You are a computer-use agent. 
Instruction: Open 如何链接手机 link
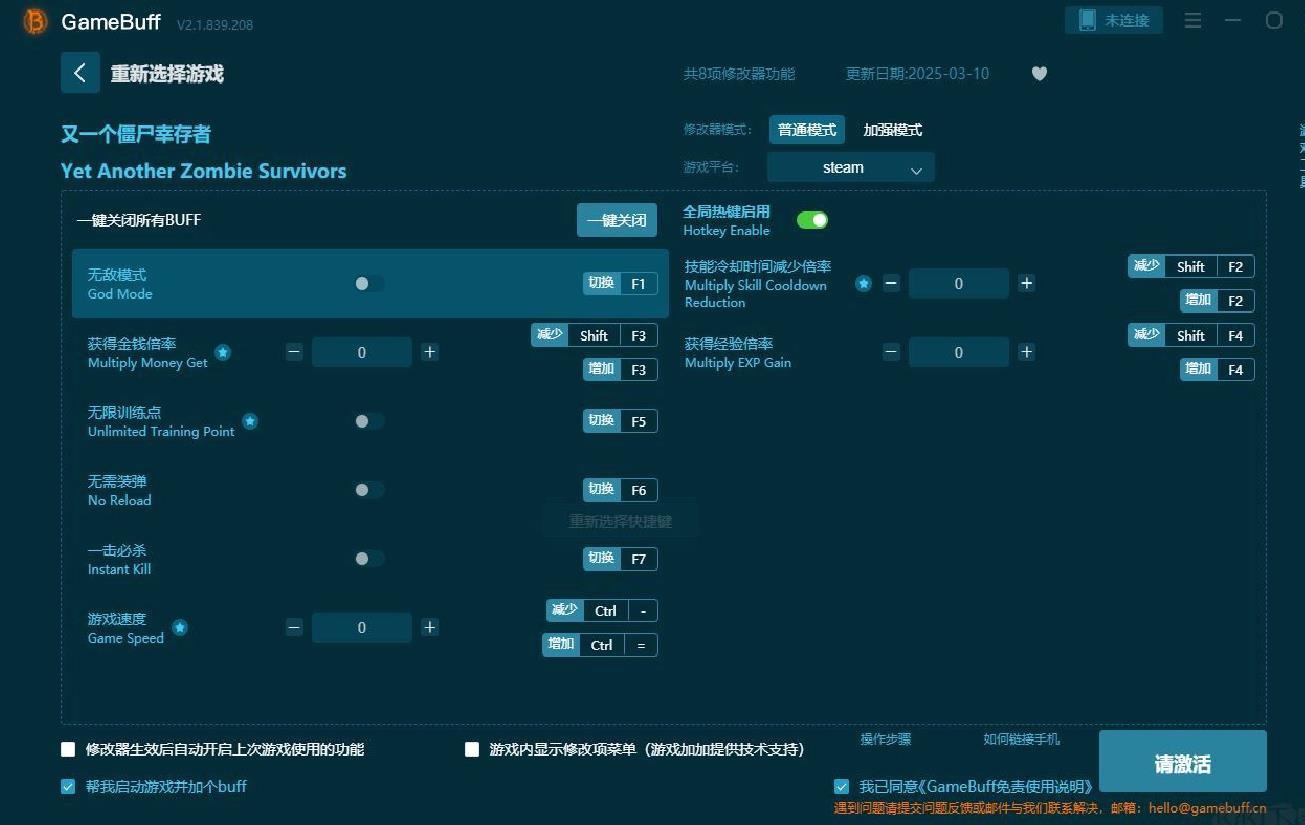[1021, 739]
